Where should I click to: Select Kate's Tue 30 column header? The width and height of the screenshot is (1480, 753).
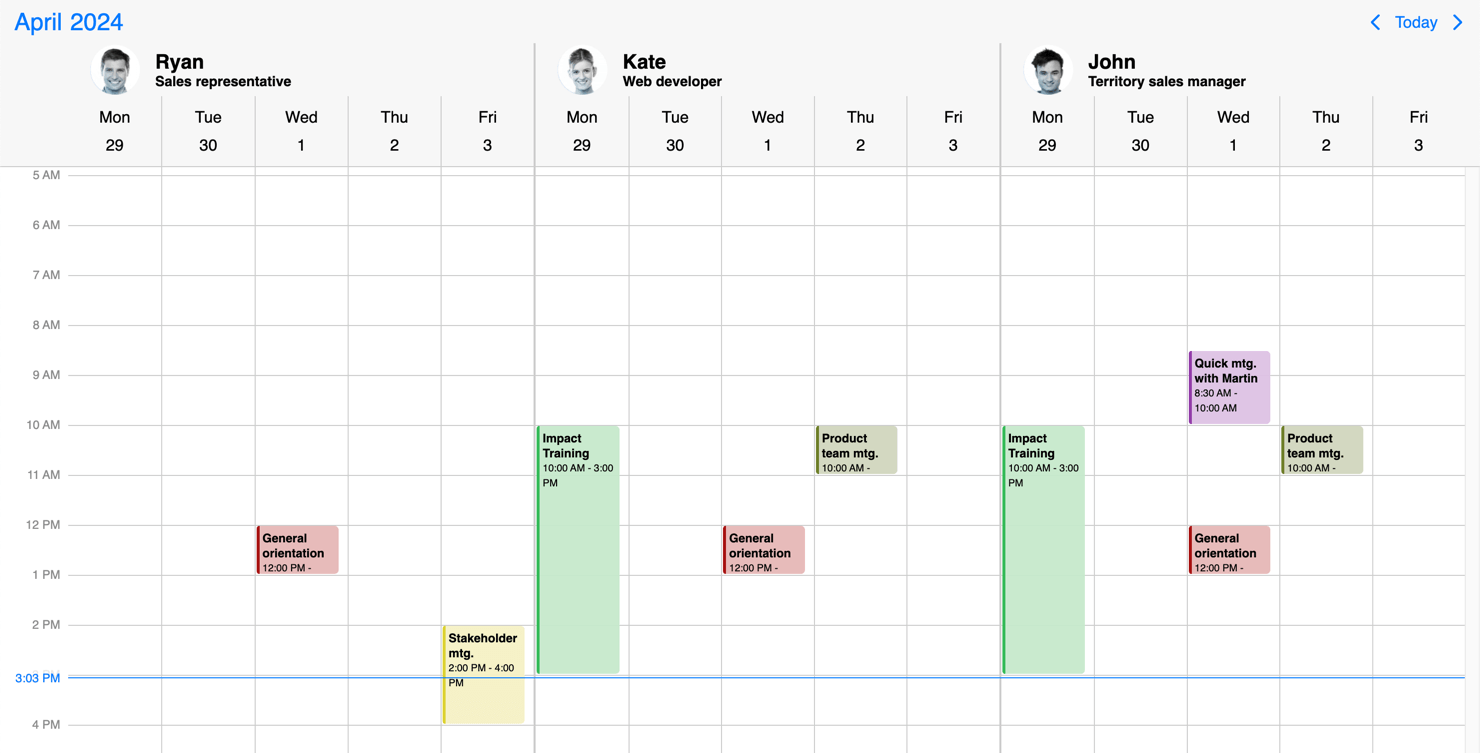click(x=675, y=131)
